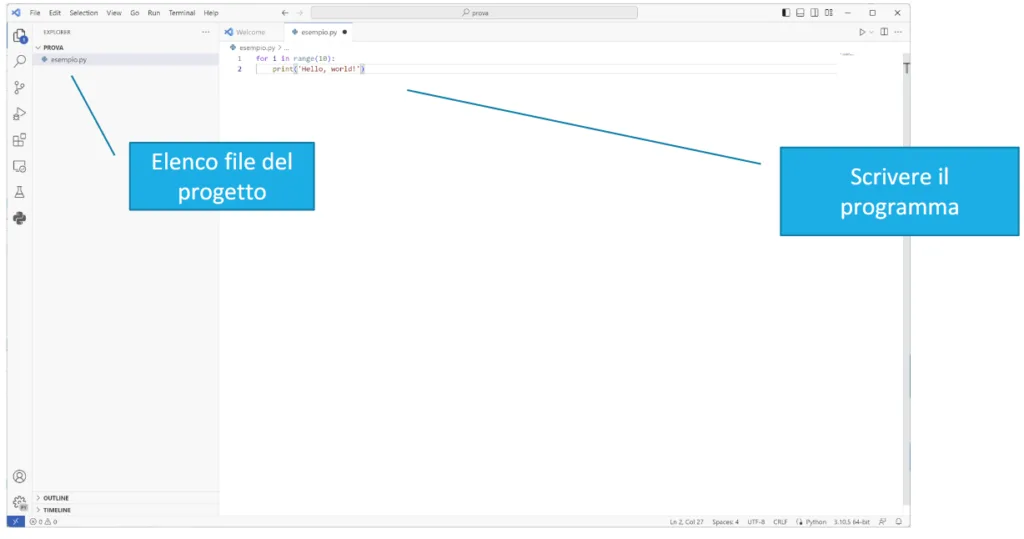The height and width of the screenshot is (539, 1024).
Task: Click the prova search box in title bar
Action: point(474,12)
